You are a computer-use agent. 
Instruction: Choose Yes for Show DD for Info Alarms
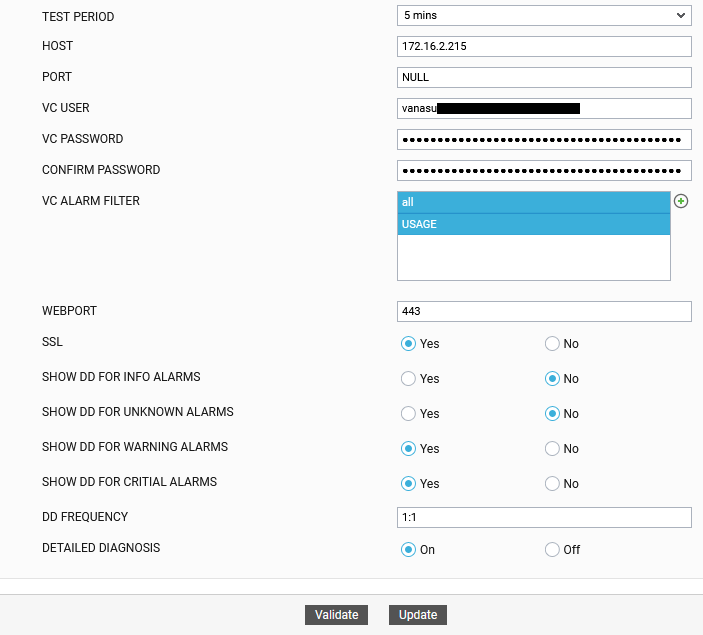(408, 379)
